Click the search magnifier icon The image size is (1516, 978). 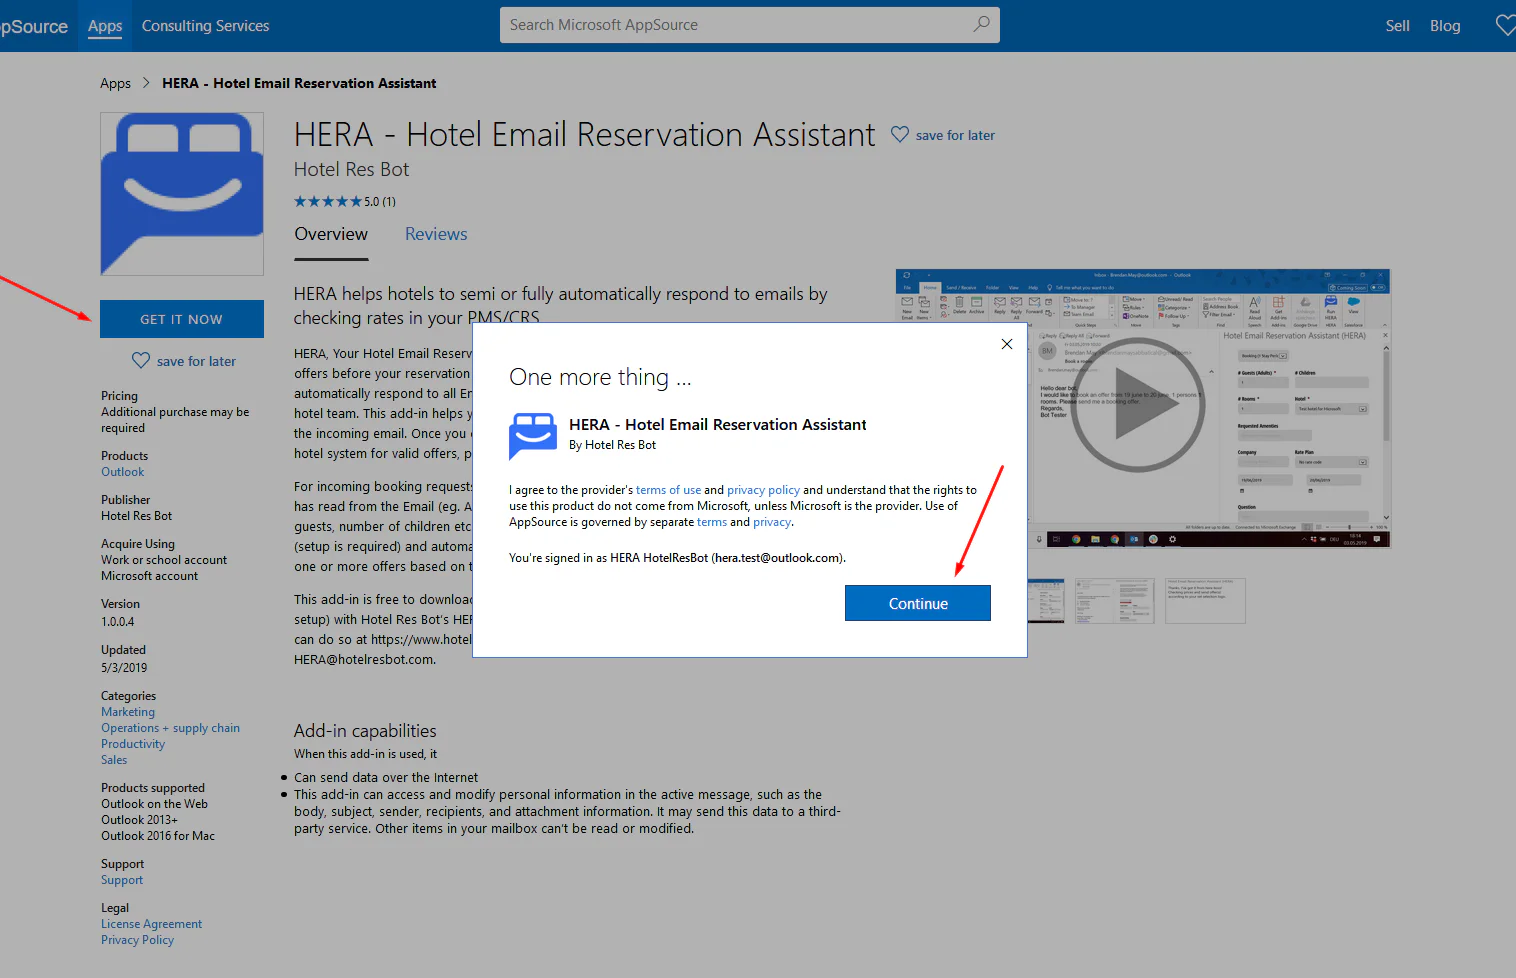point(981,24)
